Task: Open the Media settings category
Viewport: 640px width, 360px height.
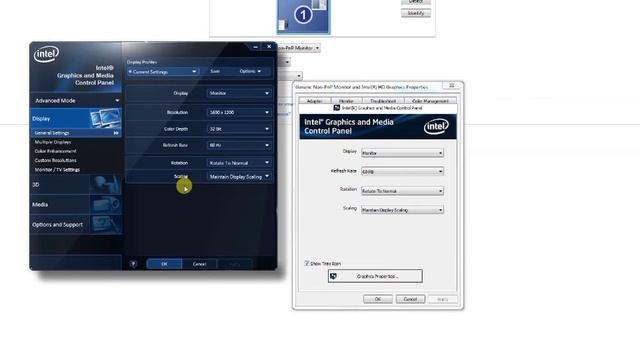Action: 76,204
